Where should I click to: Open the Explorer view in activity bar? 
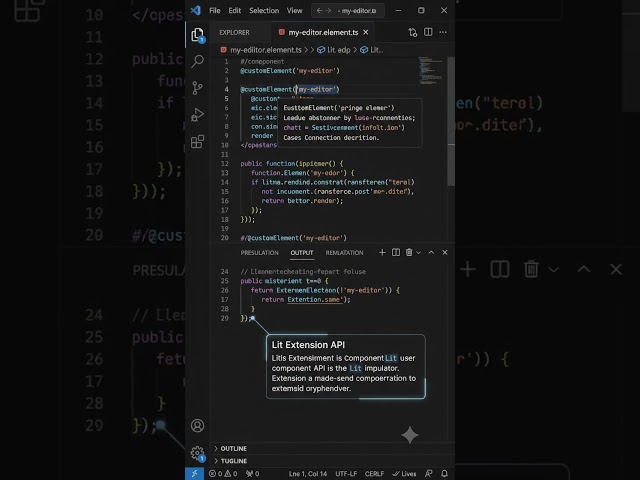tap(198, 35)
